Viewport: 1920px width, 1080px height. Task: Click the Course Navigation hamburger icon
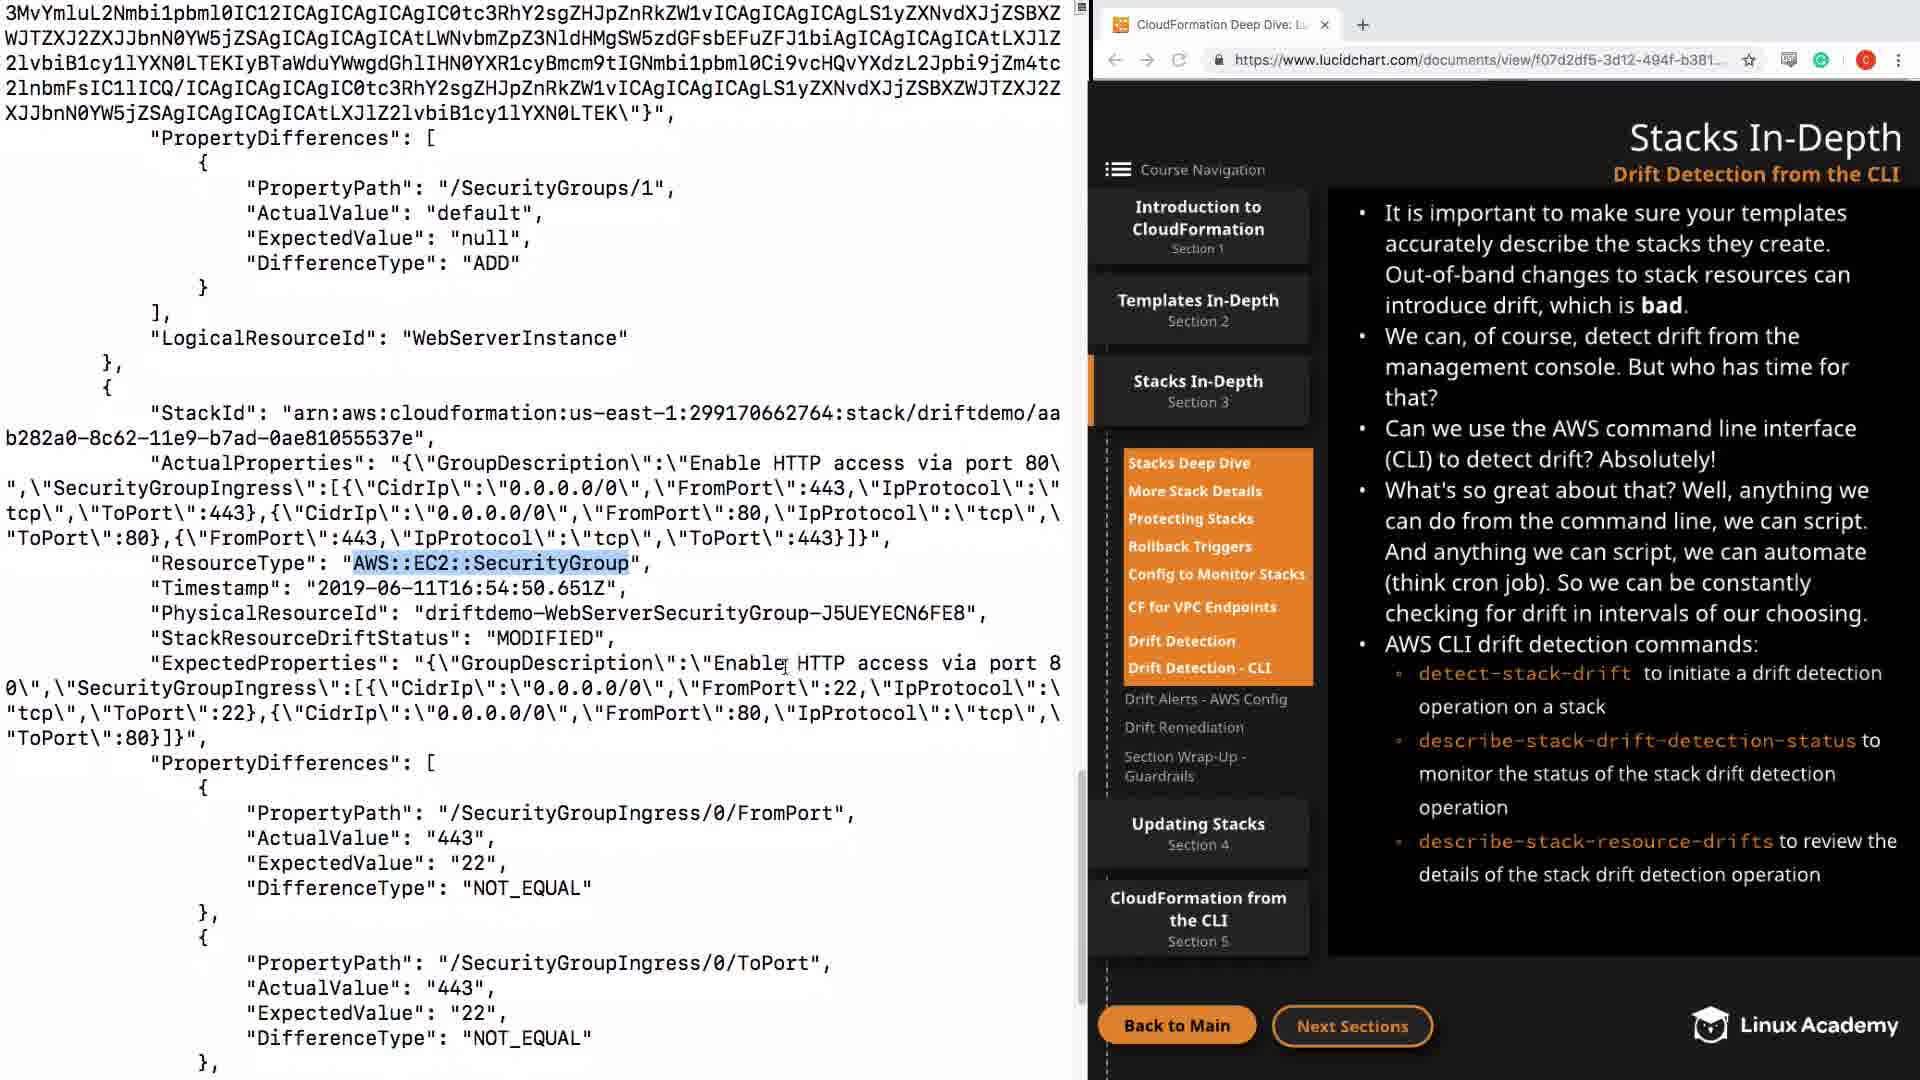[x=1117, y=170]
